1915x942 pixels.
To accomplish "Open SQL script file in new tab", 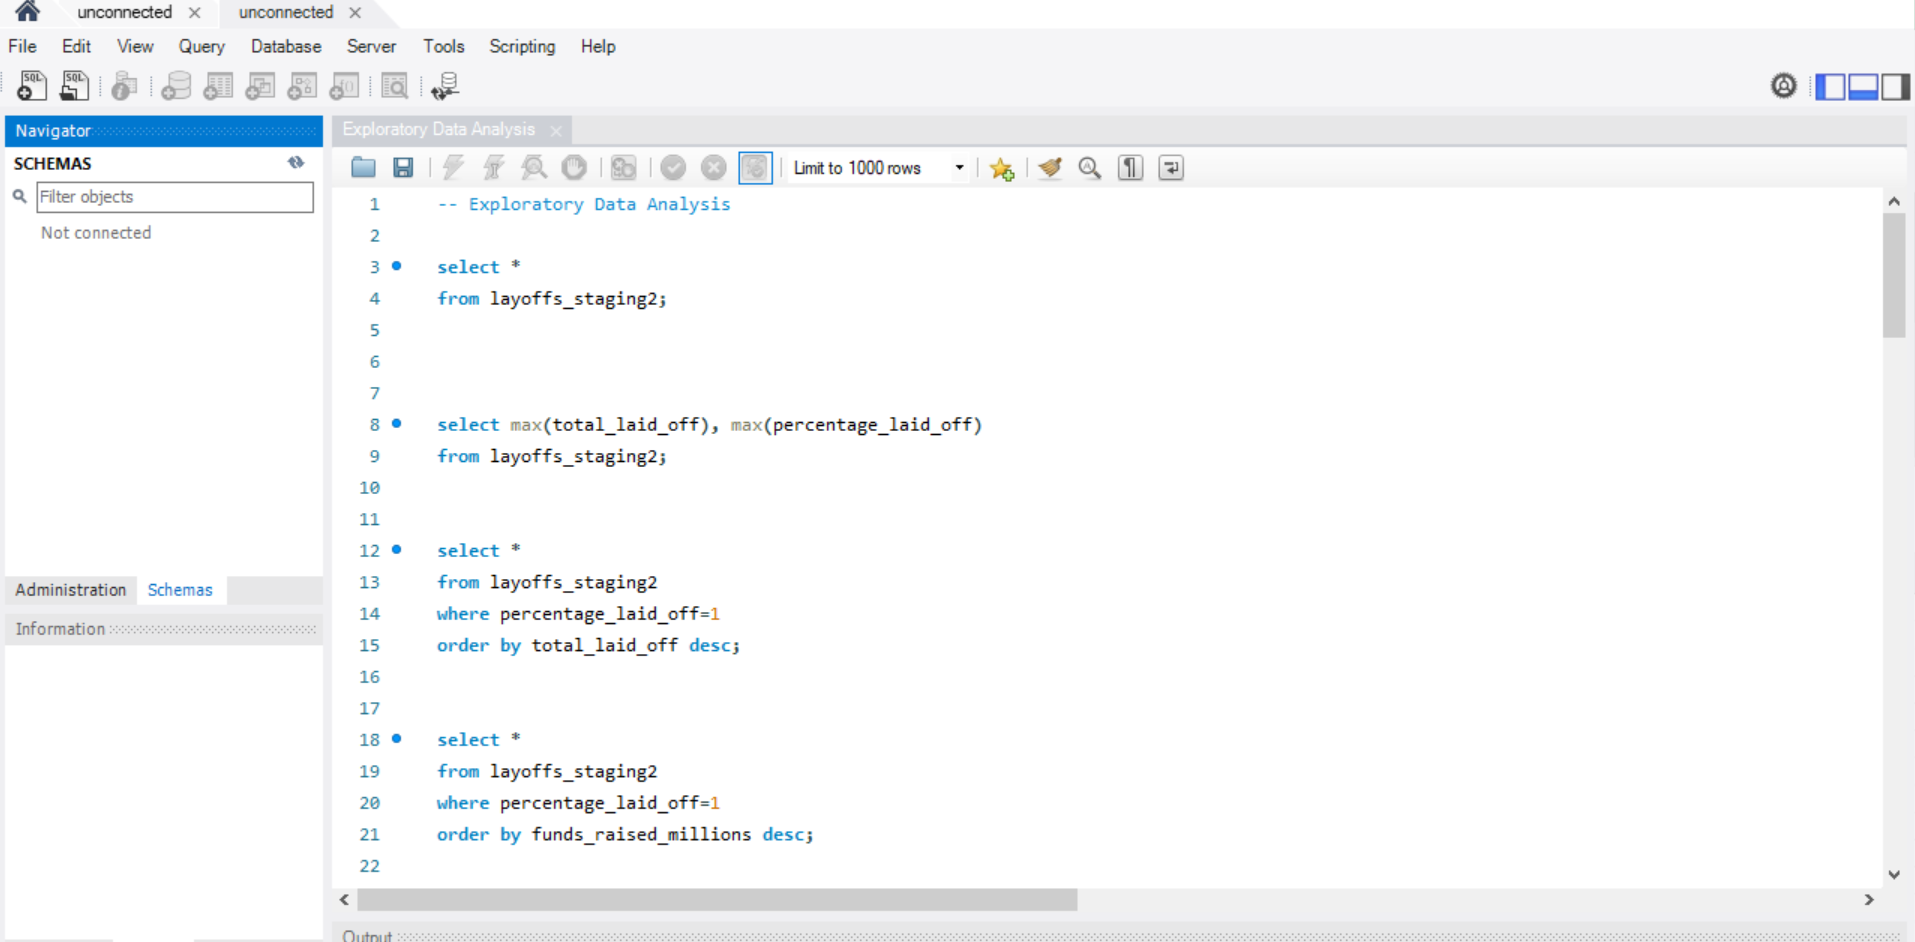I will coord(74,86).
